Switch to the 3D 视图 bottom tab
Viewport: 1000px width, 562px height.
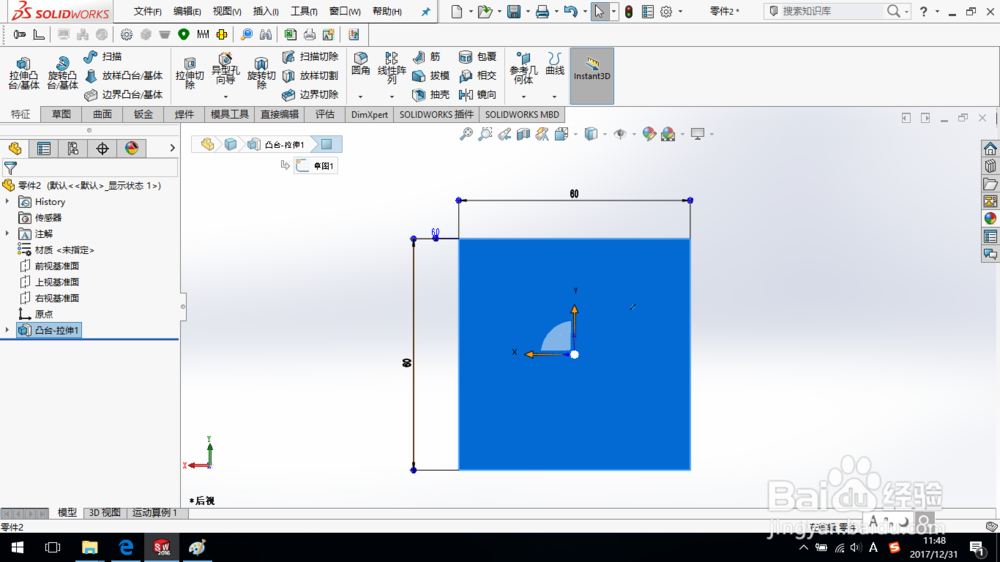coord(105,513)
